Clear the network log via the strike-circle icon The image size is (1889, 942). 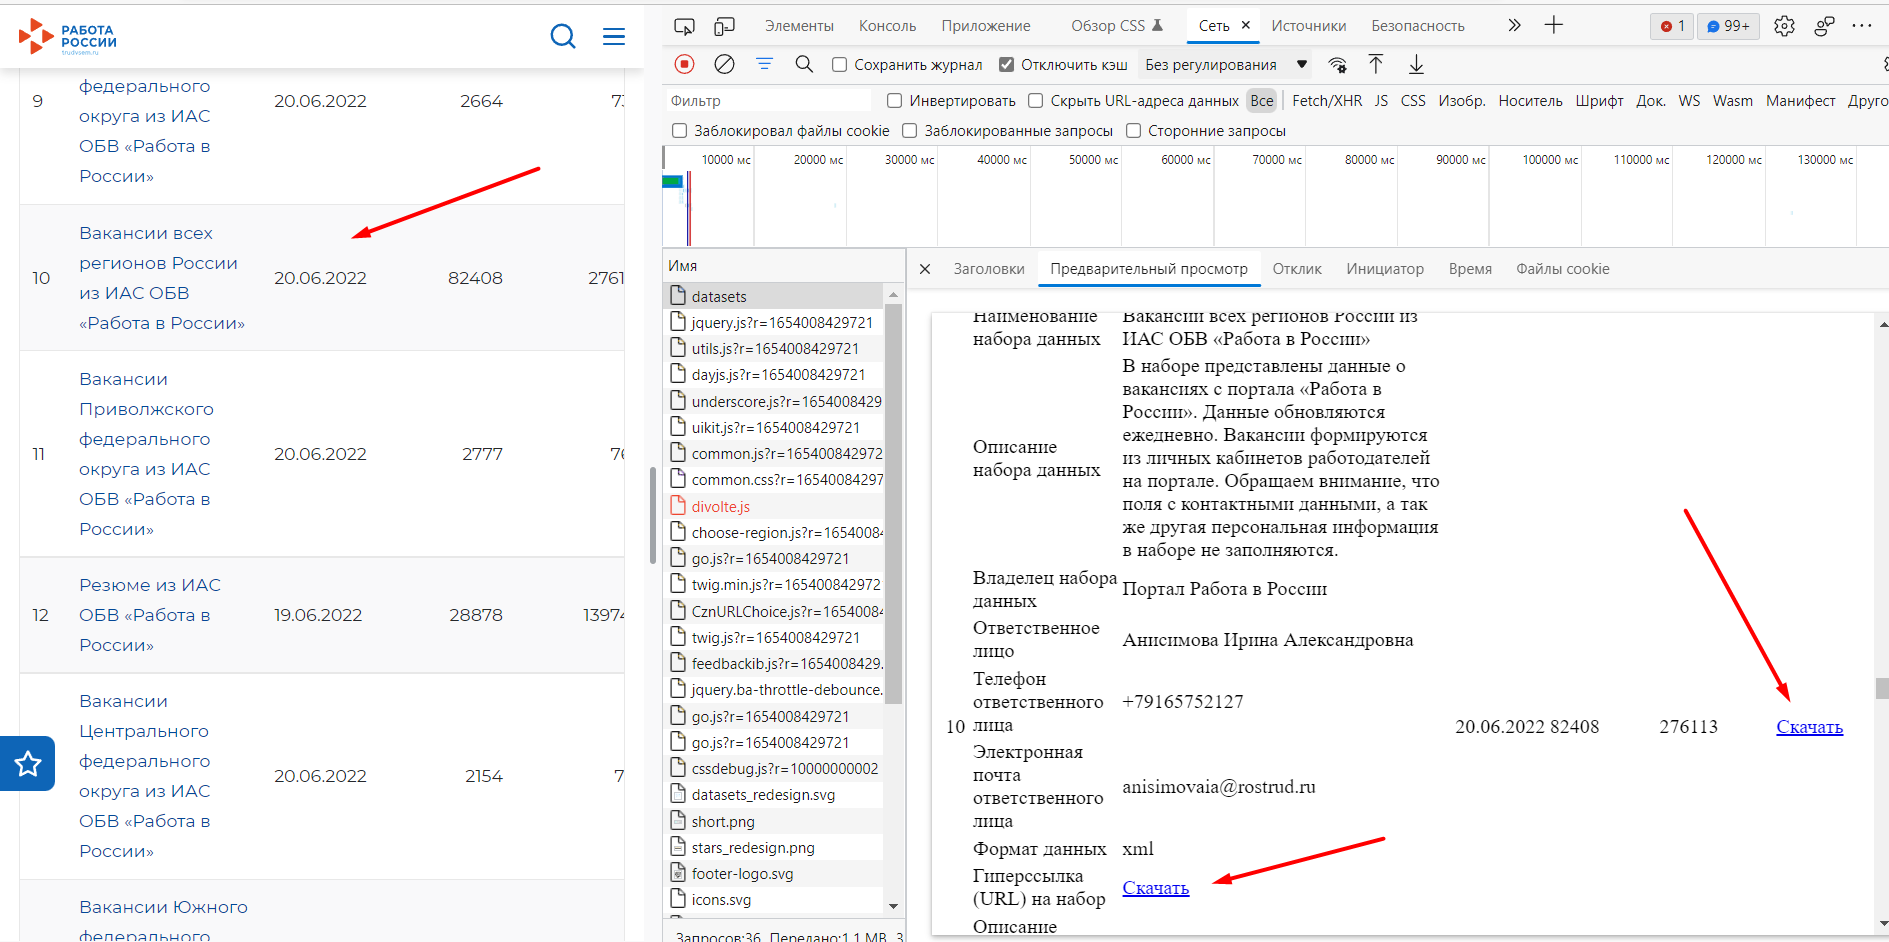[724, 64]
